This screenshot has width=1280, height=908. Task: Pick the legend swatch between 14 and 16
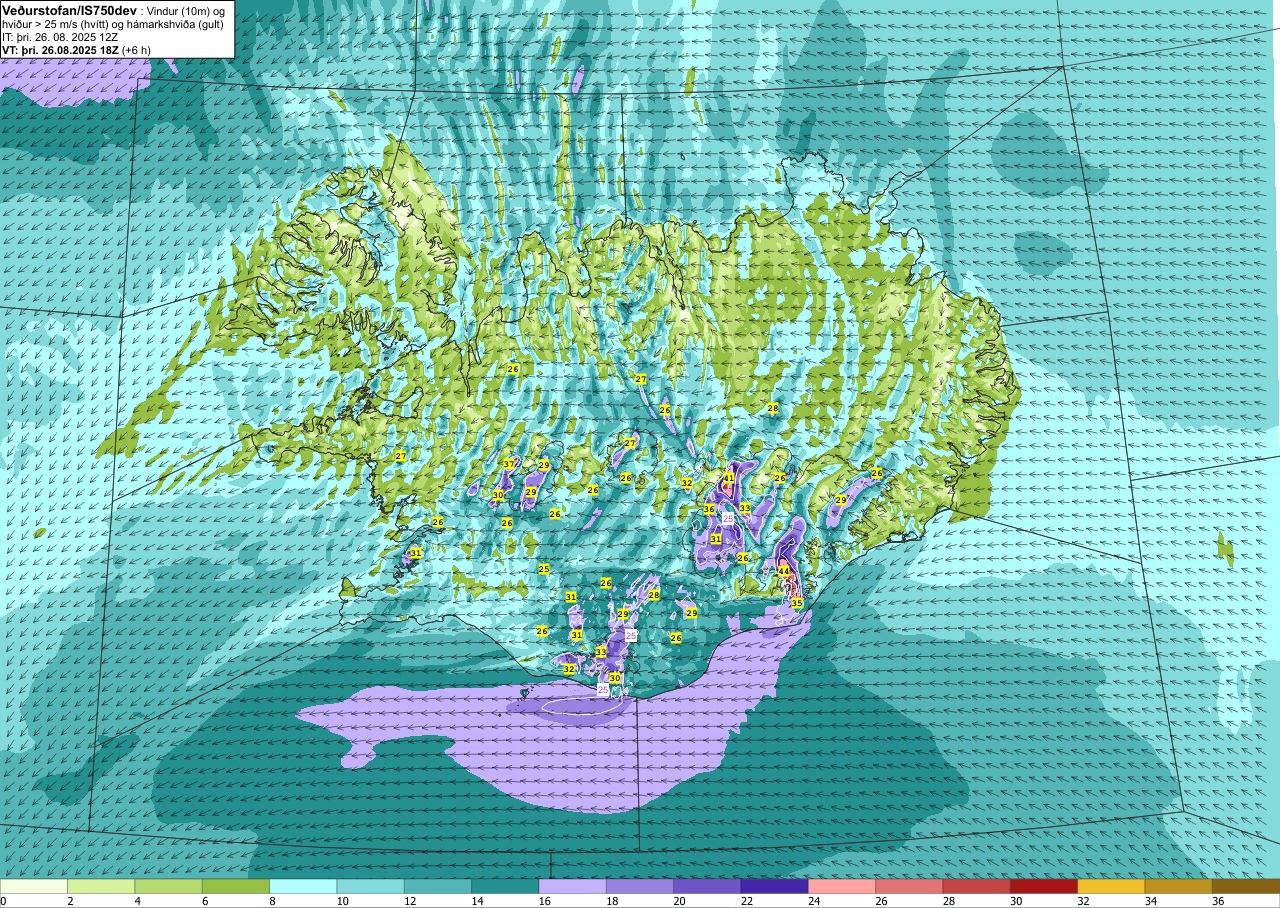pos(505,886)
